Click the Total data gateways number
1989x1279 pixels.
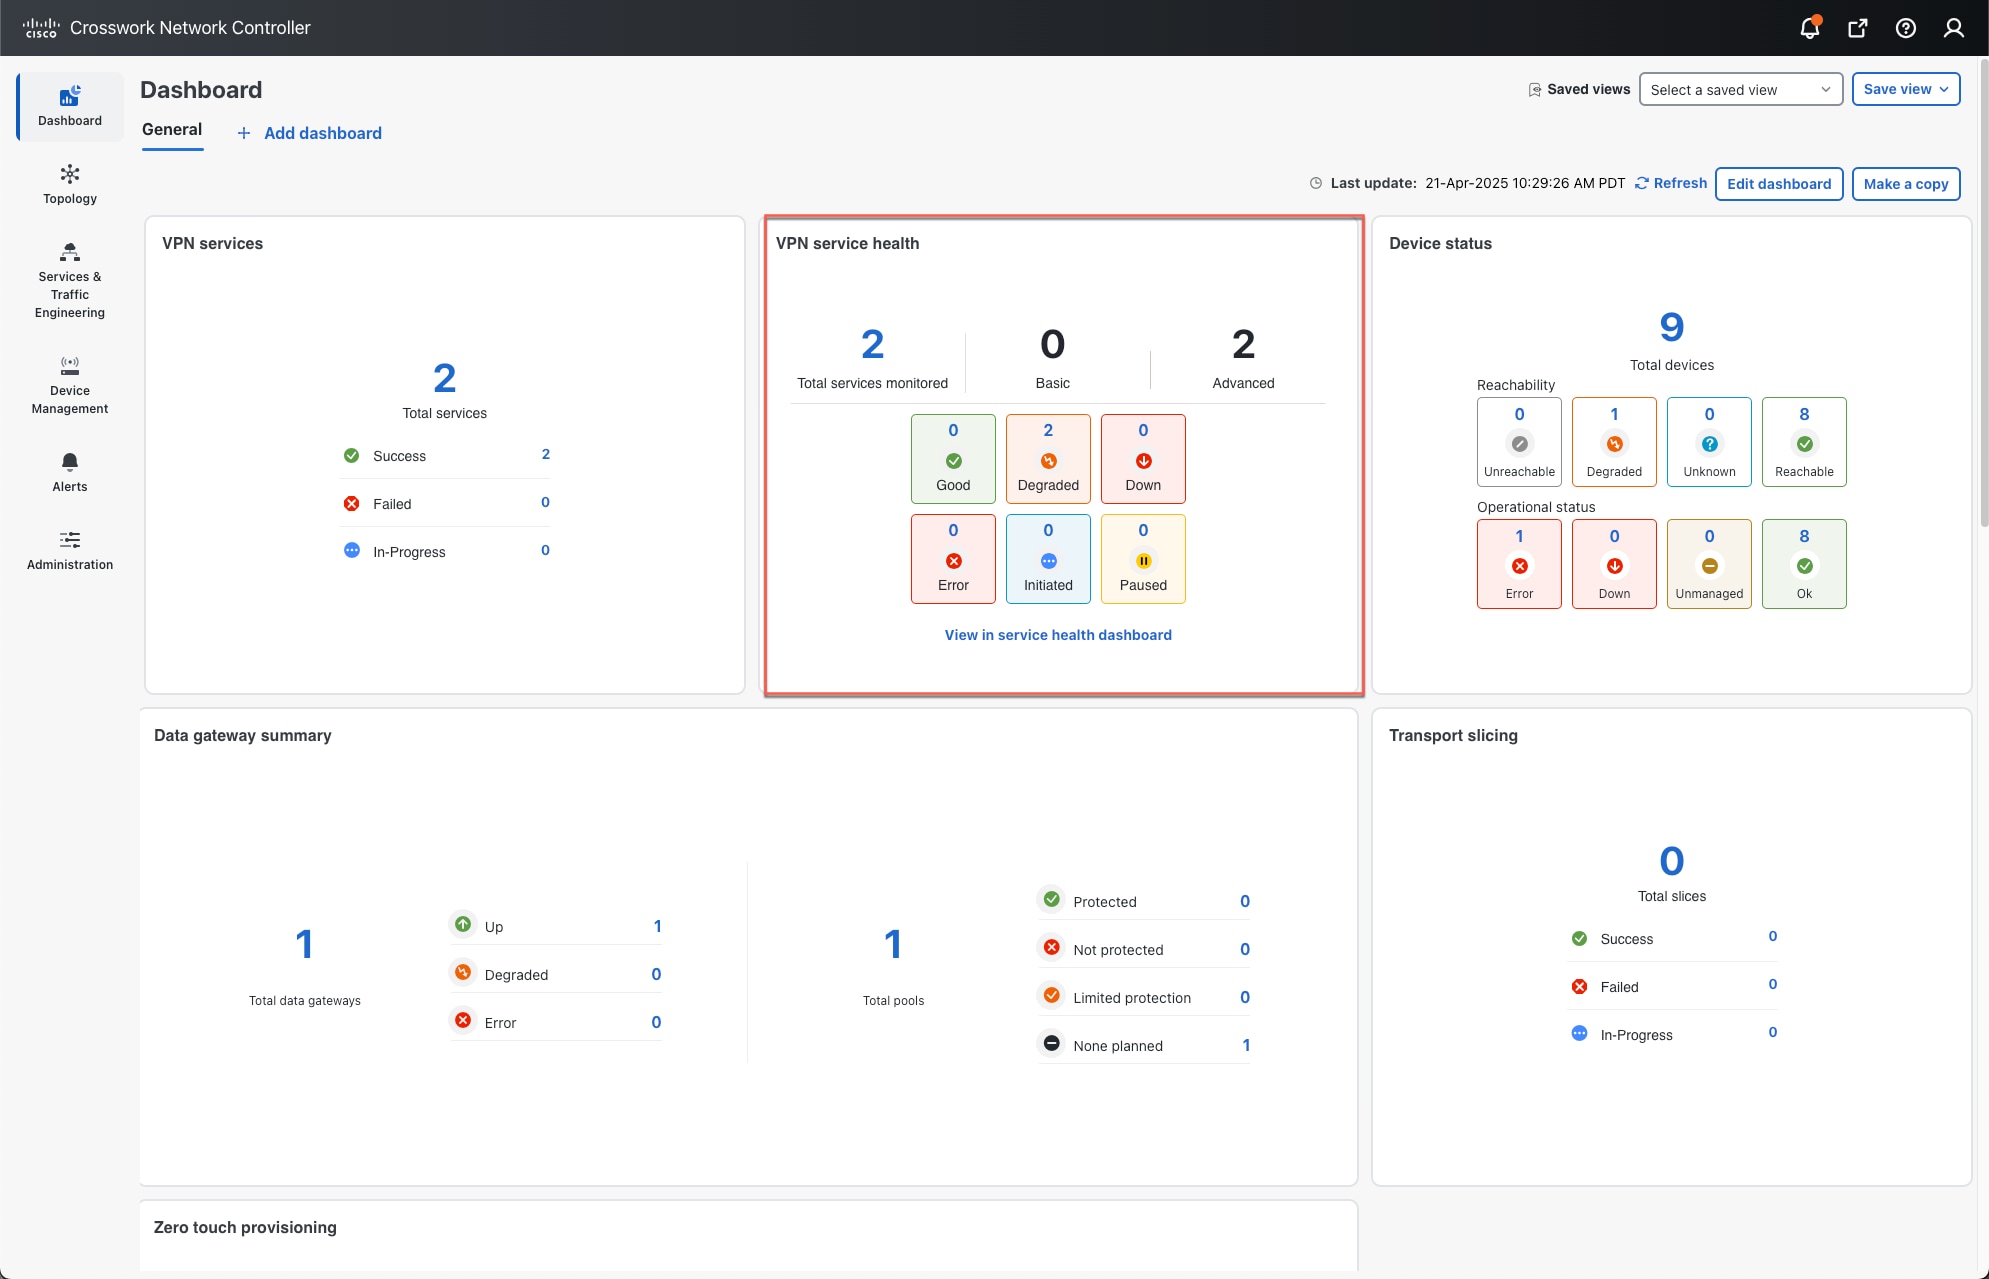[x=305, y=944]
